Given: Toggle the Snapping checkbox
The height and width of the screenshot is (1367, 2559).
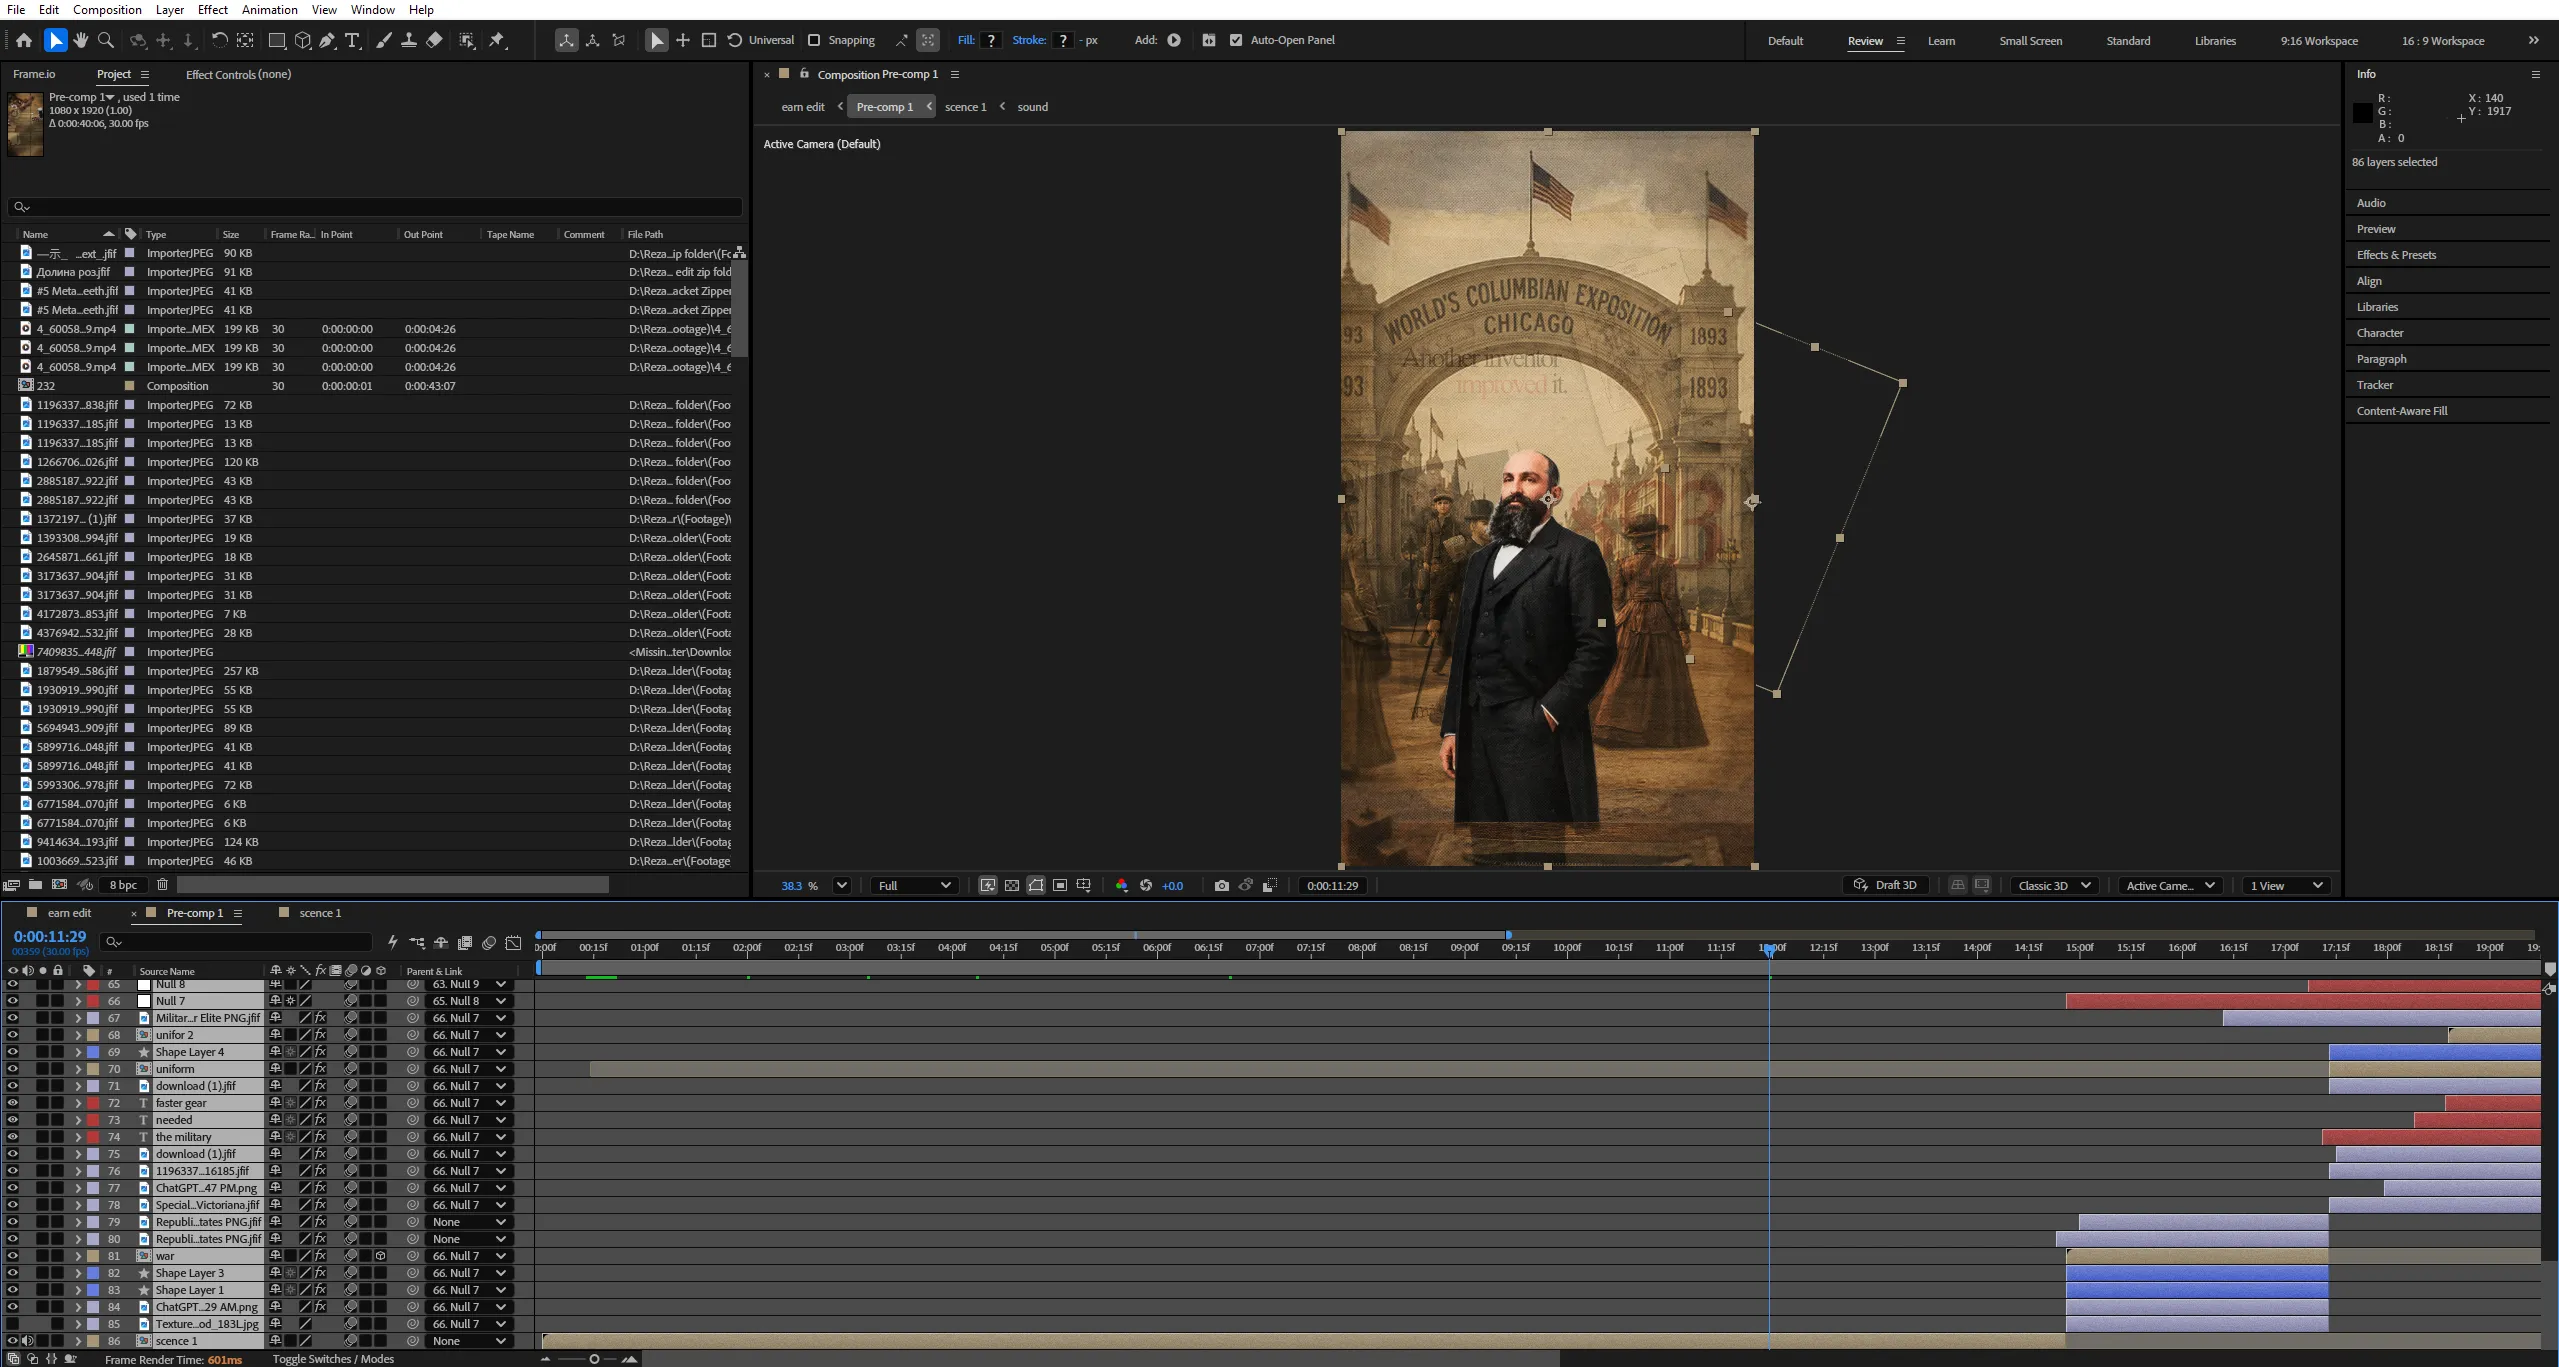Looking at the screenshot, I should 814,40.
